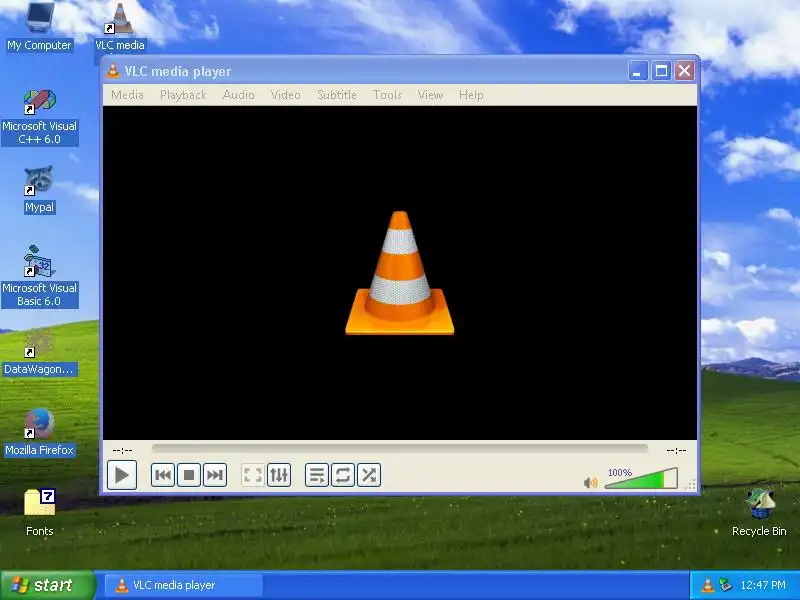Show extended settings and effects
The width and height of the screenshot is (800, 600).
click(279, 475)
